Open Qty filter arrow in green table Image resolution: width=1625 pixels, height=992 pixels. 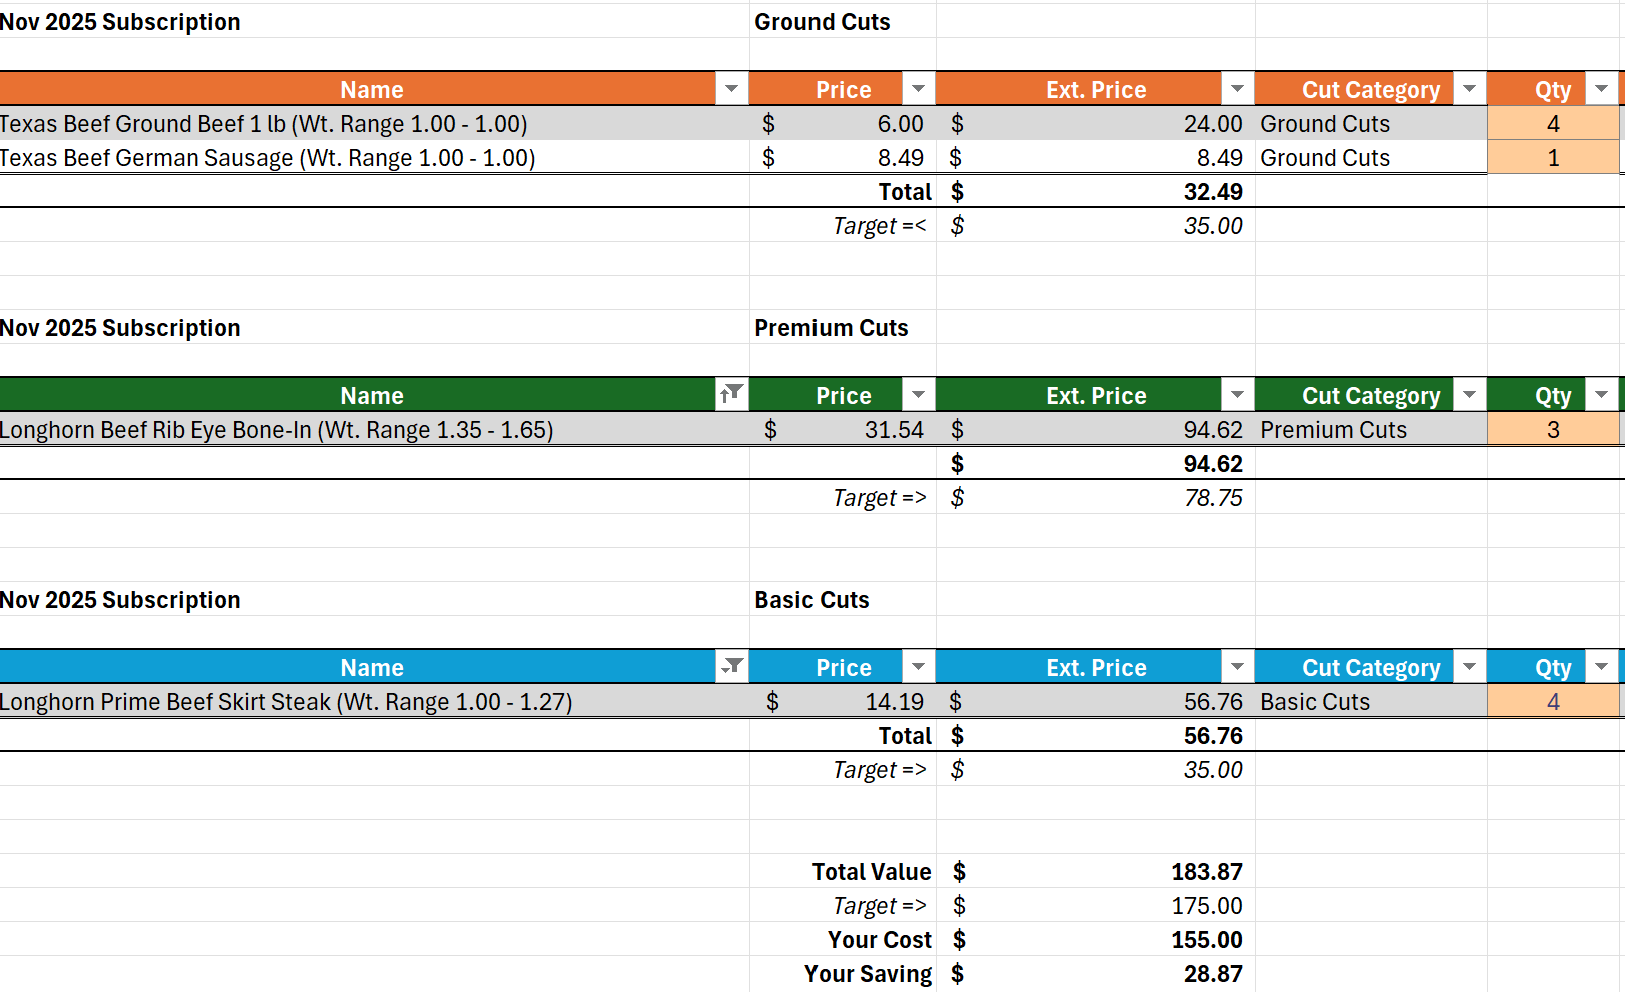click(x=1601, y=395)
